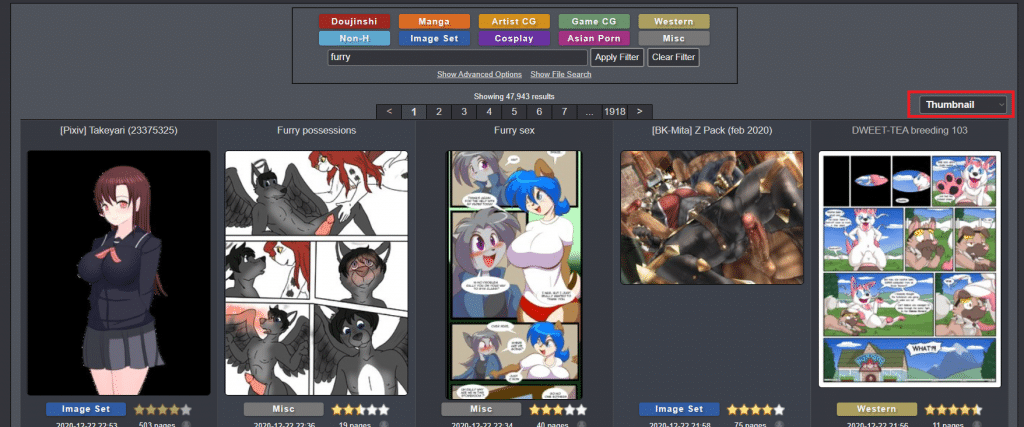Image resolution: width=1024 pixels, height=427 pixels.
Task: Open the DWEET-TEA comic cover thumbnail
Action: pos(910,269)
